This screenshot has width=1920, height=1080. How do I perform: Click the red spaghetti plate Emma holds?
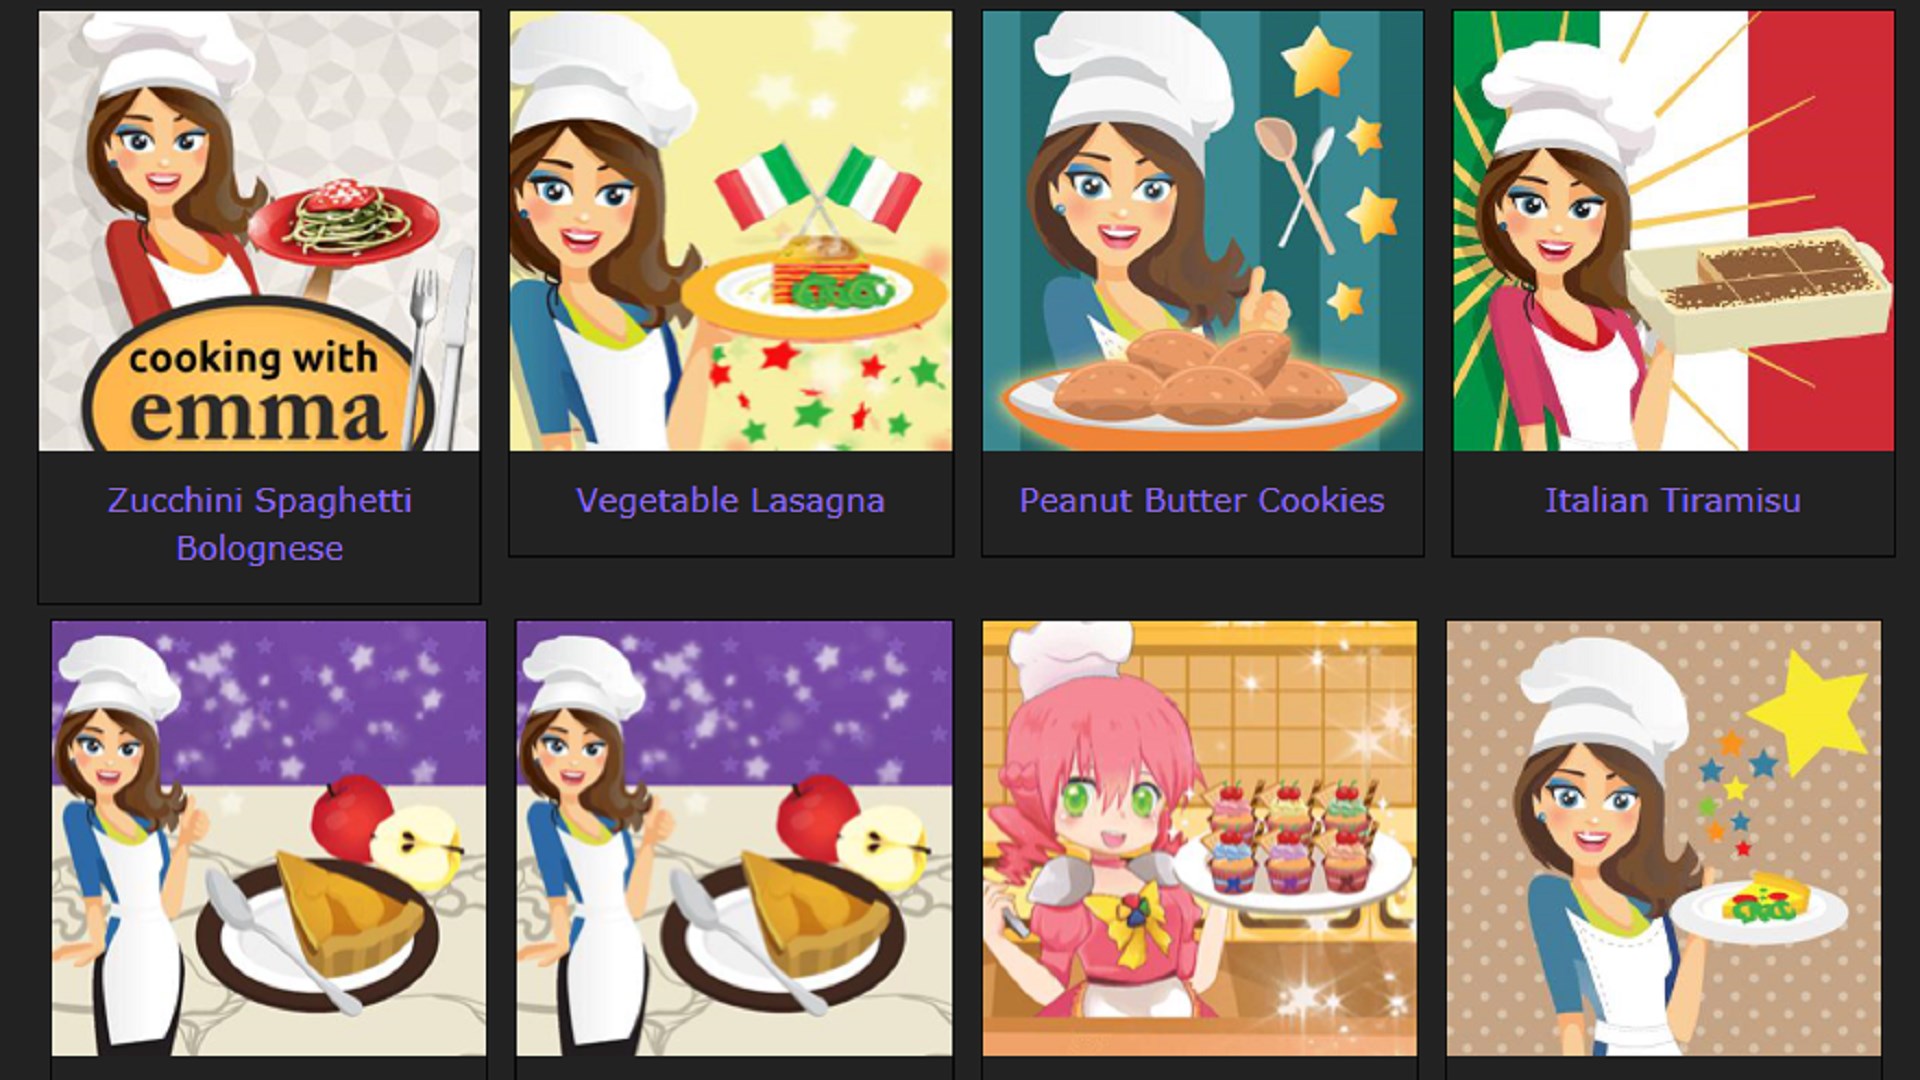point(344,226)
